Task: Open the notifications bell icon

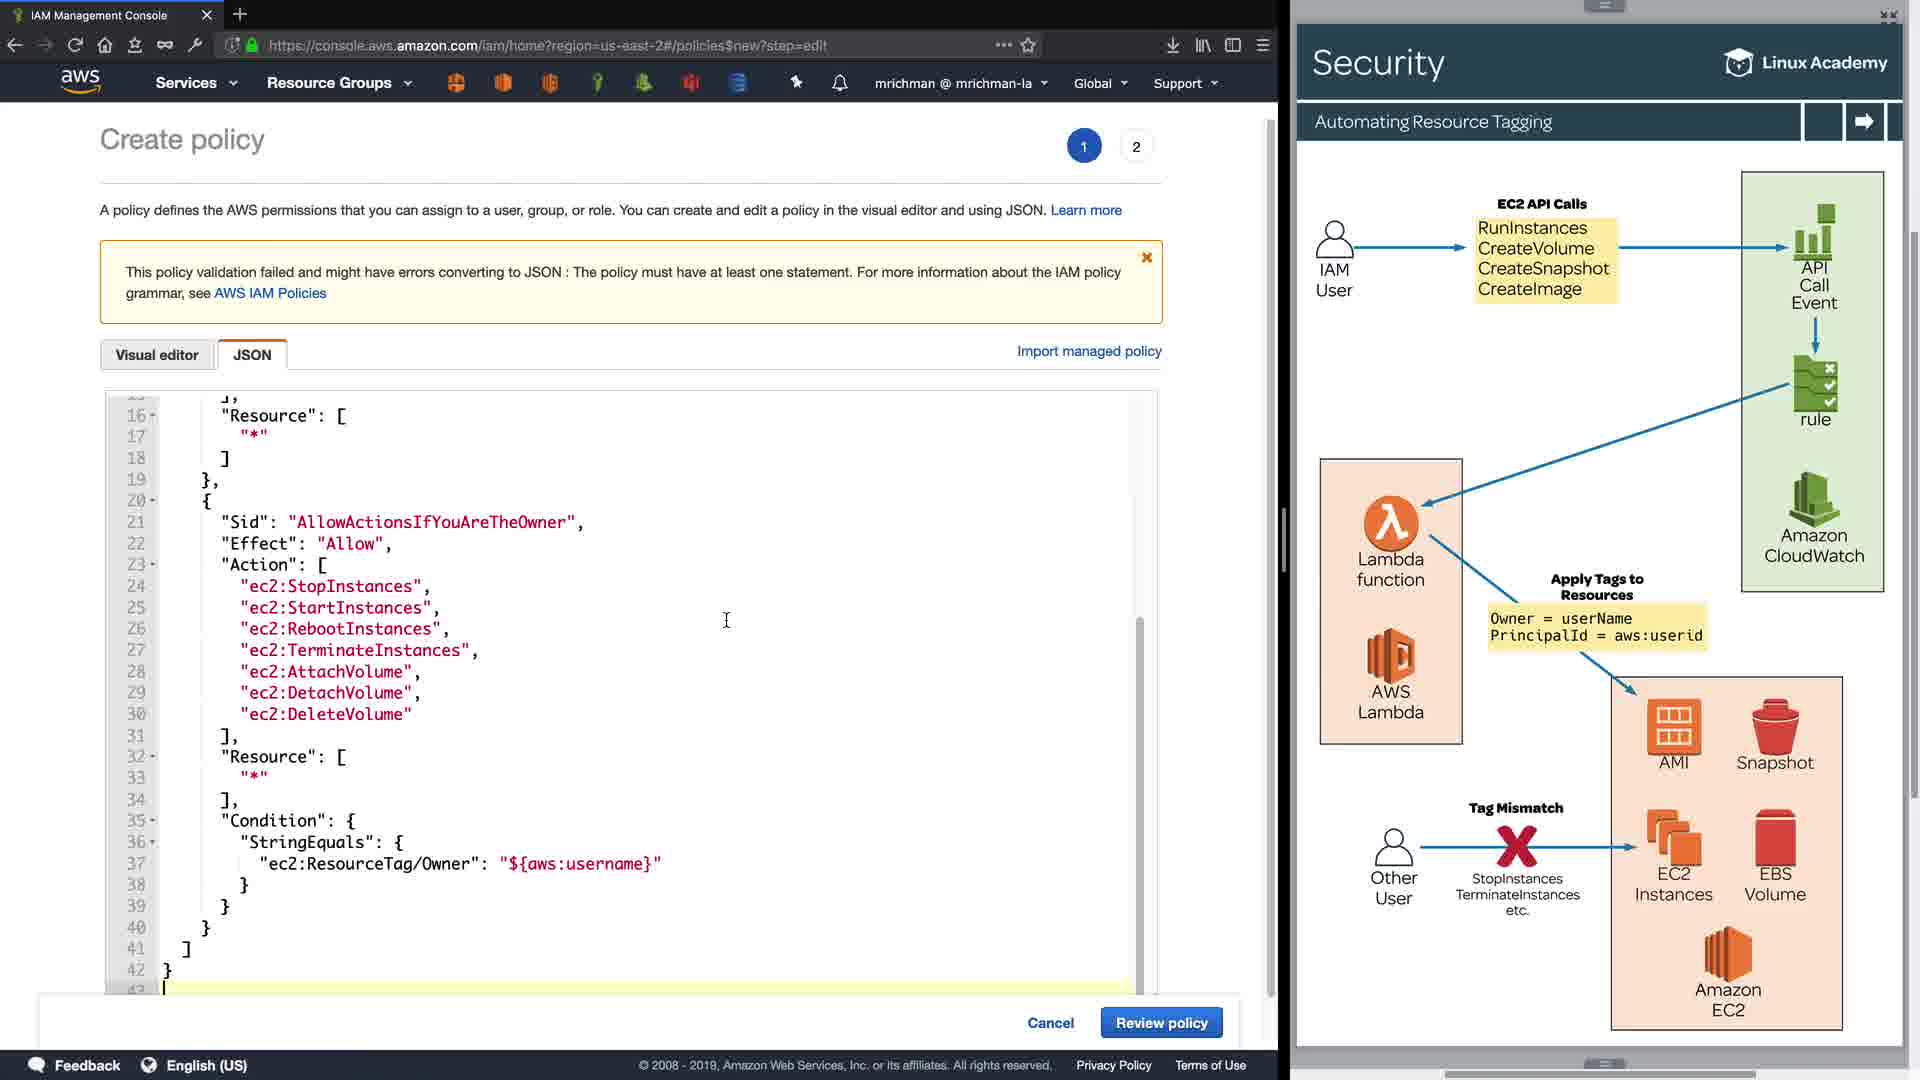Action: tap(840, 83)
